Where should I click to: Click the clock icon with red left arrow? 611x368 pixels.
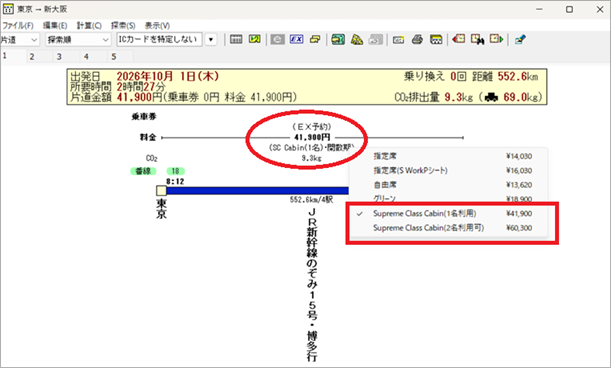459,39
